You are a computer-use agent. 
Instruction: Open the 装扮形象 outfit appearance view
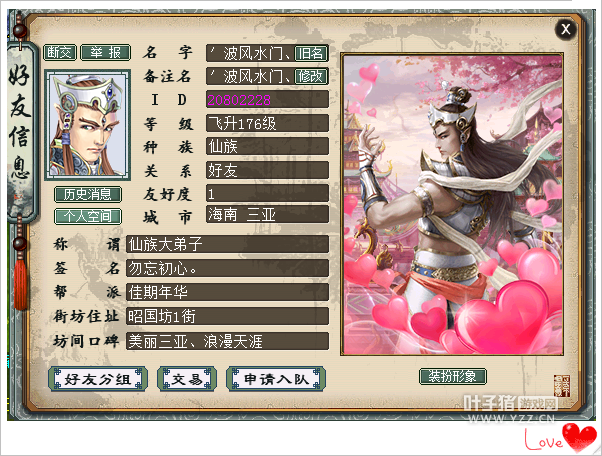click(x=453, y=376)
